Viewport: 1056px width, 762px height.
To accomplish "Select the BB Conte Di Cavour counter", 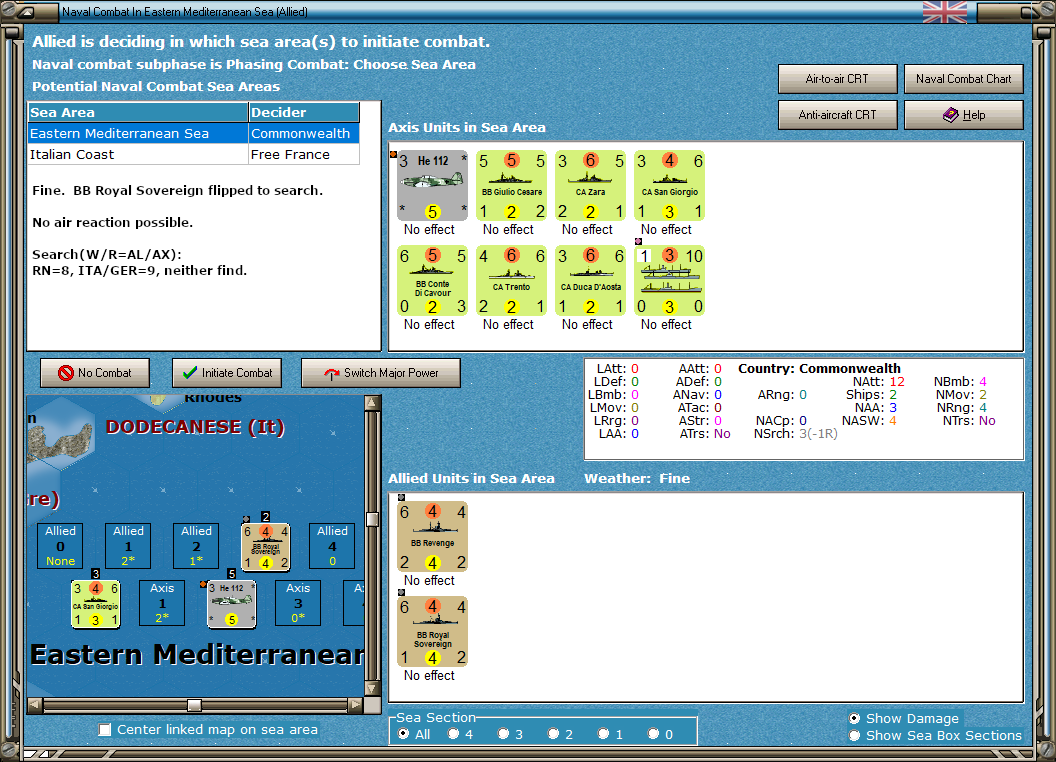I will [x=432, y=280].
